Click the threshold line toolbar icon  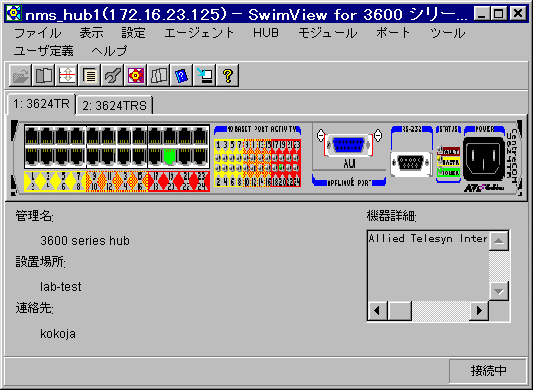point(67,75)
